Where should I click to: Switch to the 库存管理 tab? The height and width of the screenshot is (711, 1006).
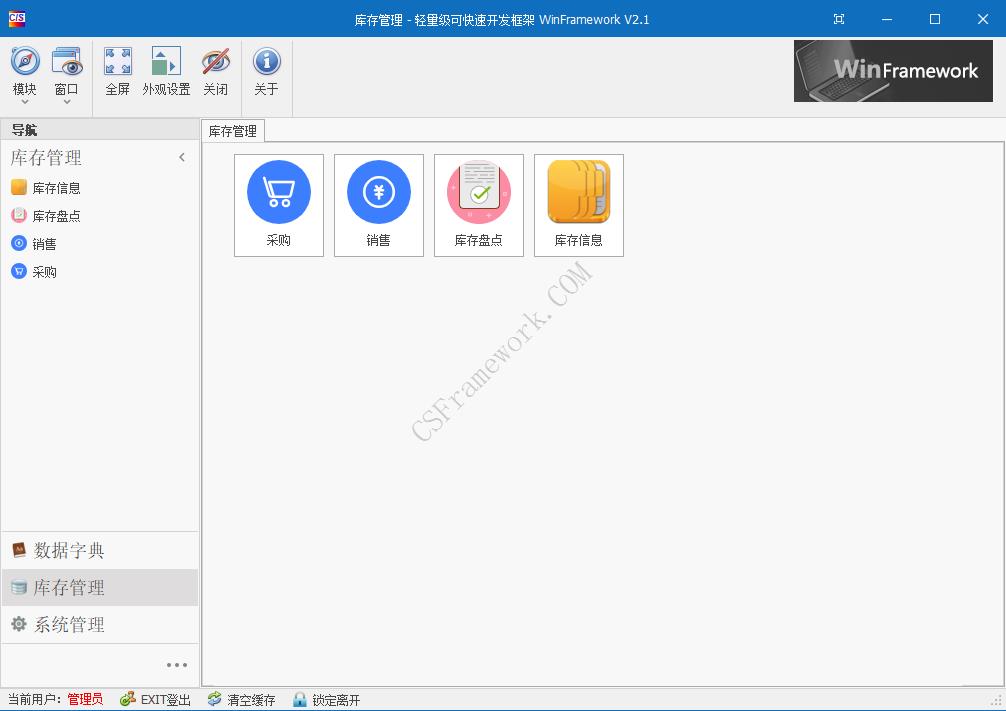(231, 130)
